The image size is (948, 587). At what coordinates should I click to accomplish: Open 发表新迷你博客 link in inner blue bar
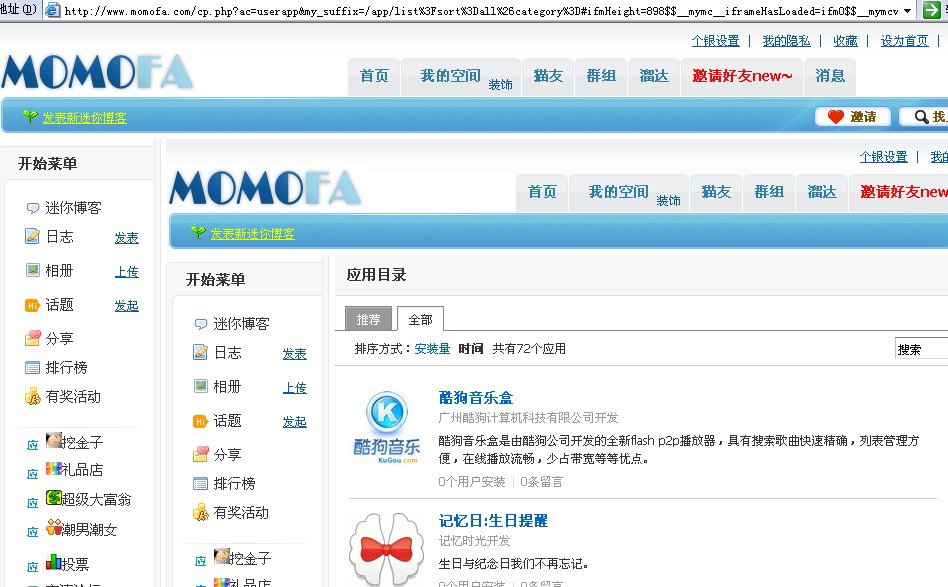(x=252, y=234)
